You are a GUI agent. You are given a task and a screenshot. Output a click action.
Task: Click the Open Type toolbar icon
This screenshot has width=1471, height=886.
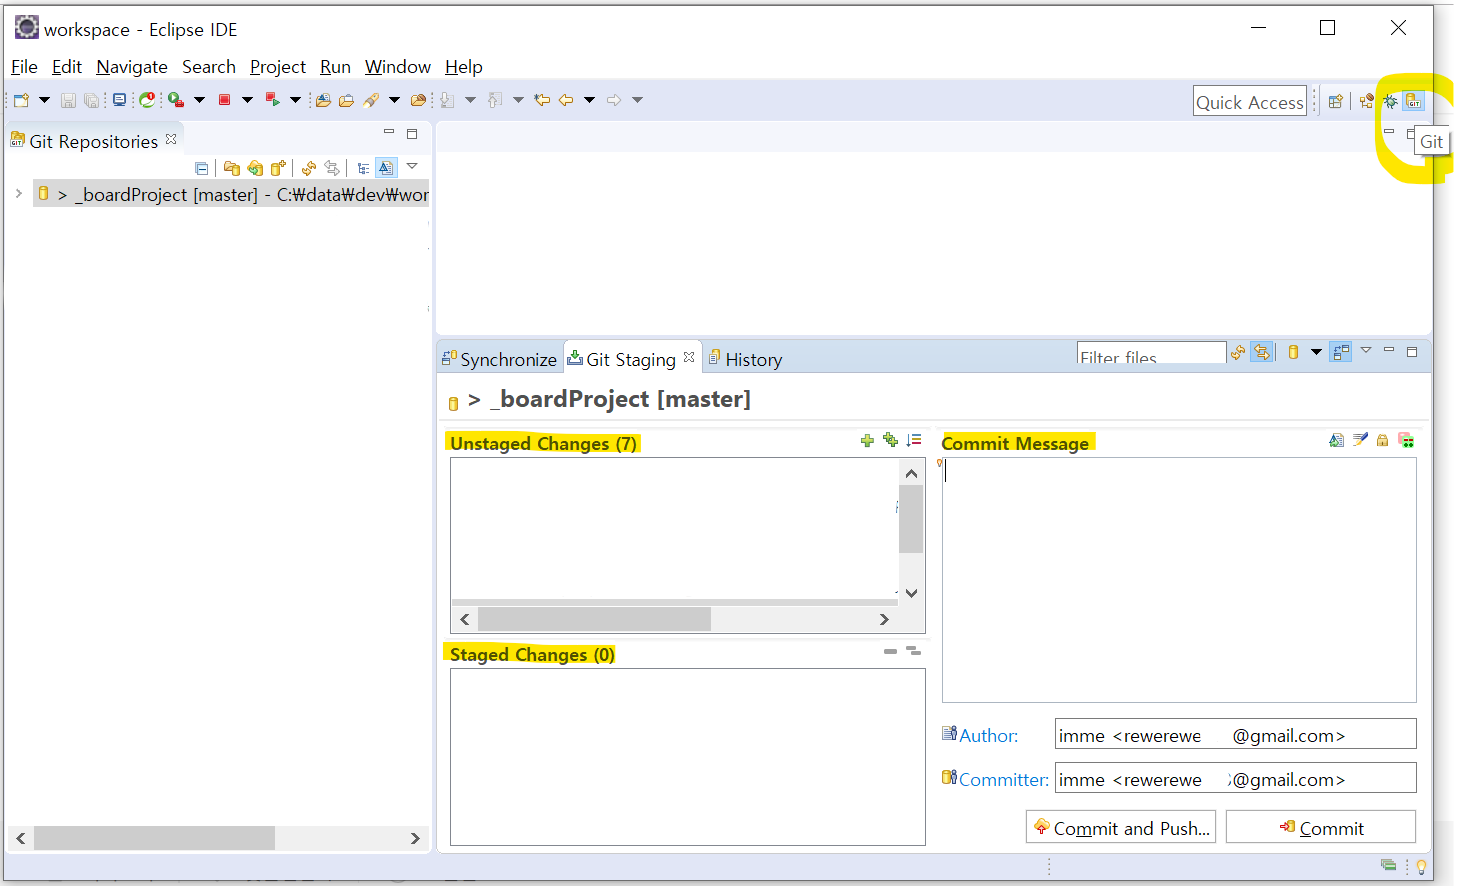(323, 100)
